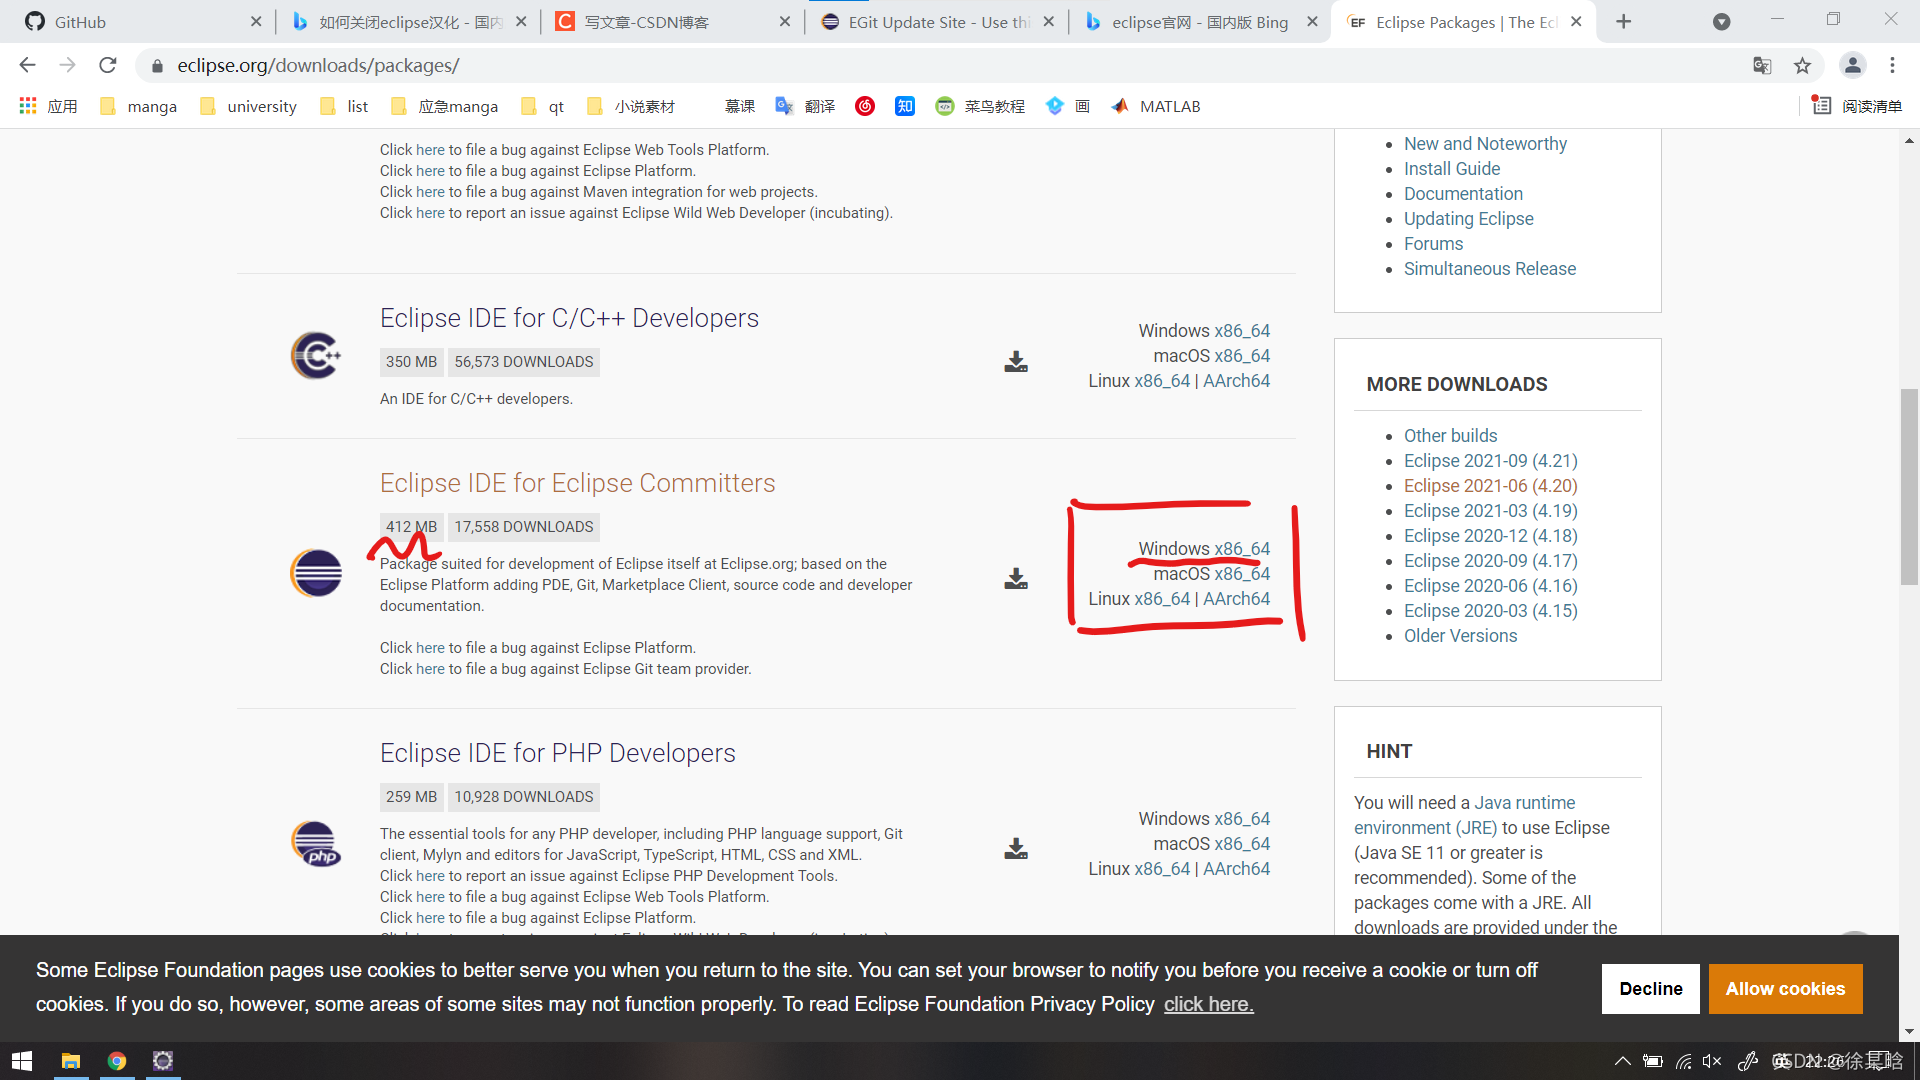Click the Windows Start button on the taskbar
Viewport: 1920px width, 1080px height.
(x=21, y=1060)
